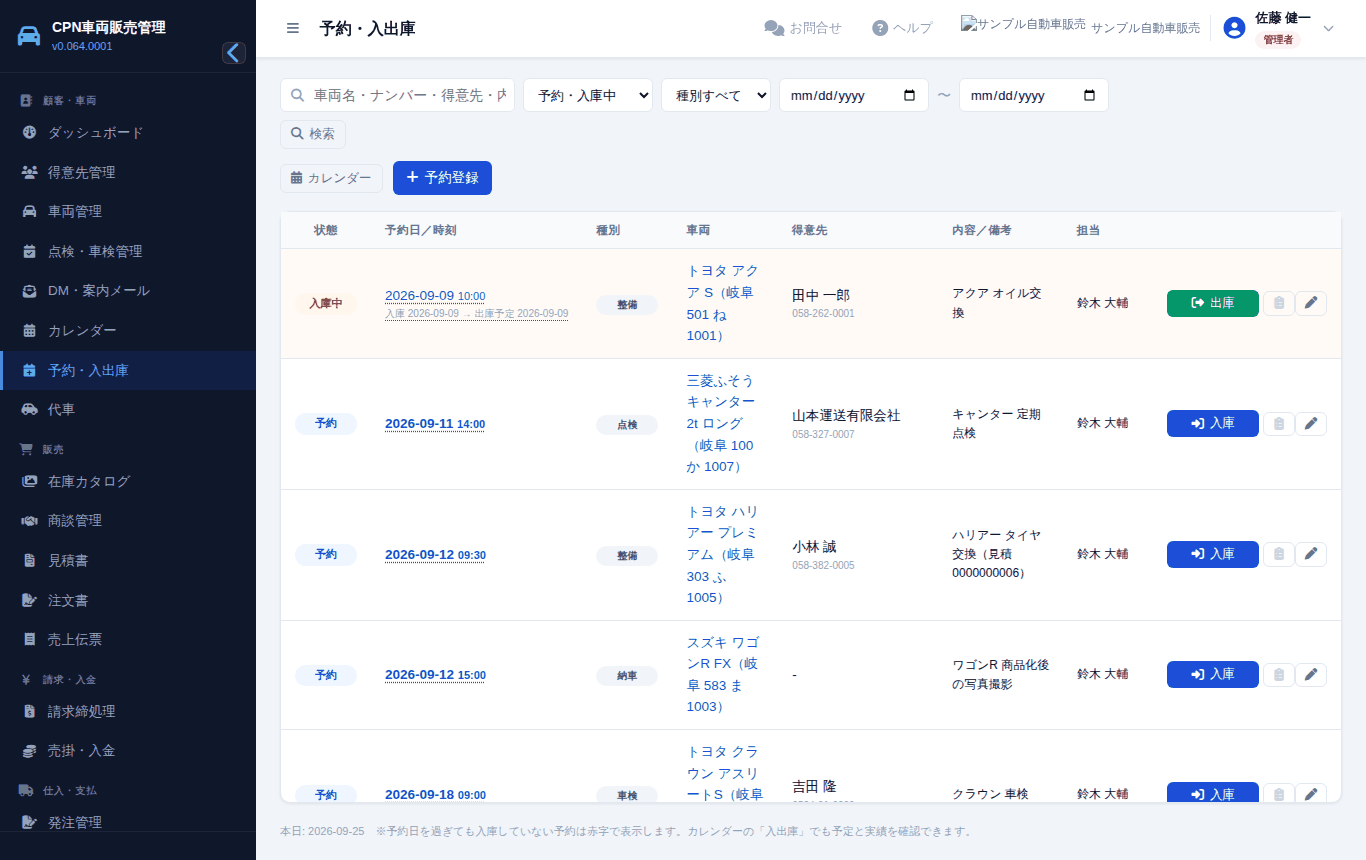The width and height of the screenshot is (1366, 860).
Task: Open 見積書 sidebar item
Action: [x=128, y=561]
